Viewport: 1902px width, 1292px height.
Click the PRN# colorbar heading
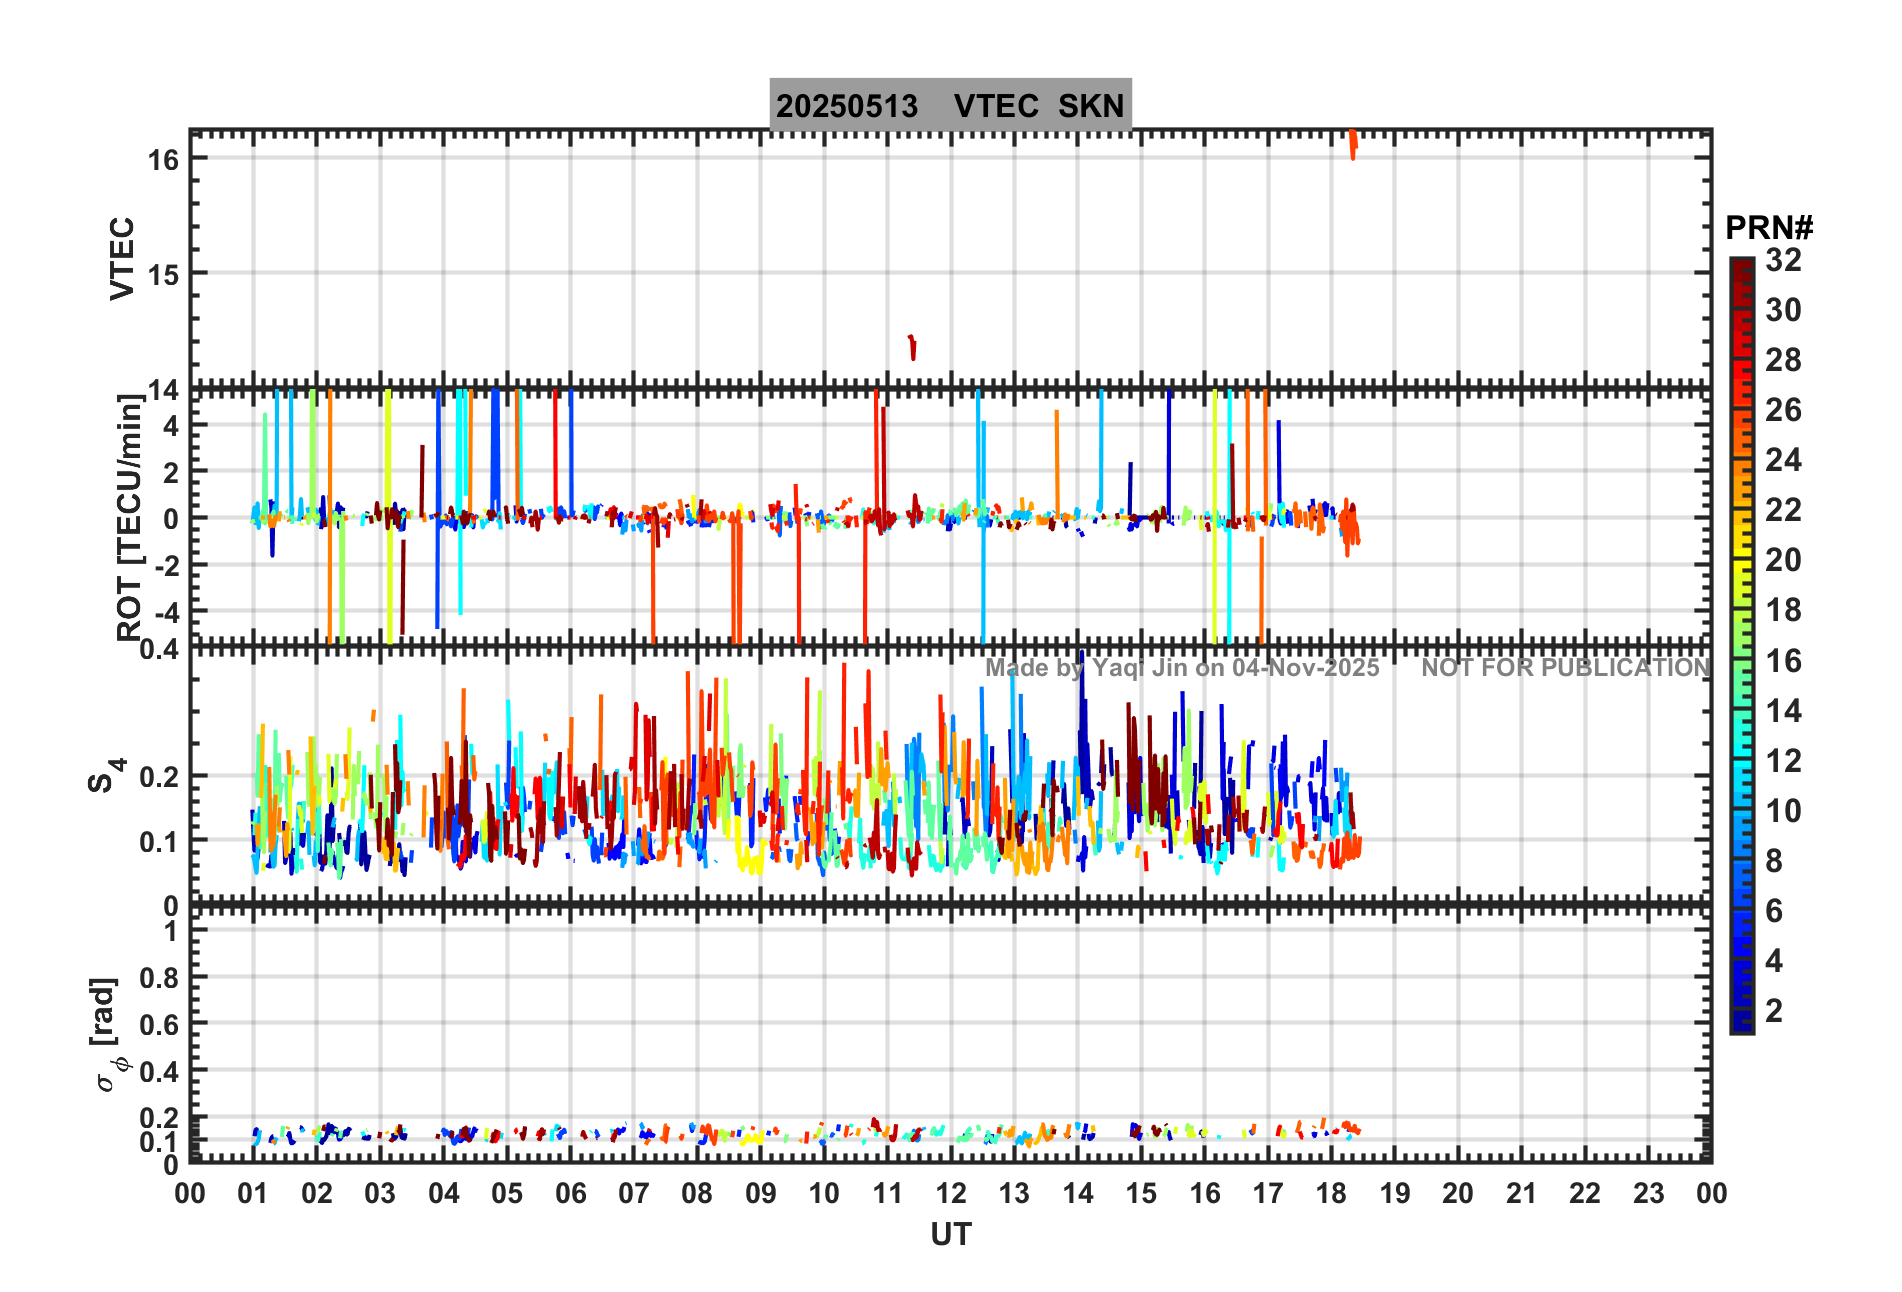pyautogui.click(x=1768, y=228)
